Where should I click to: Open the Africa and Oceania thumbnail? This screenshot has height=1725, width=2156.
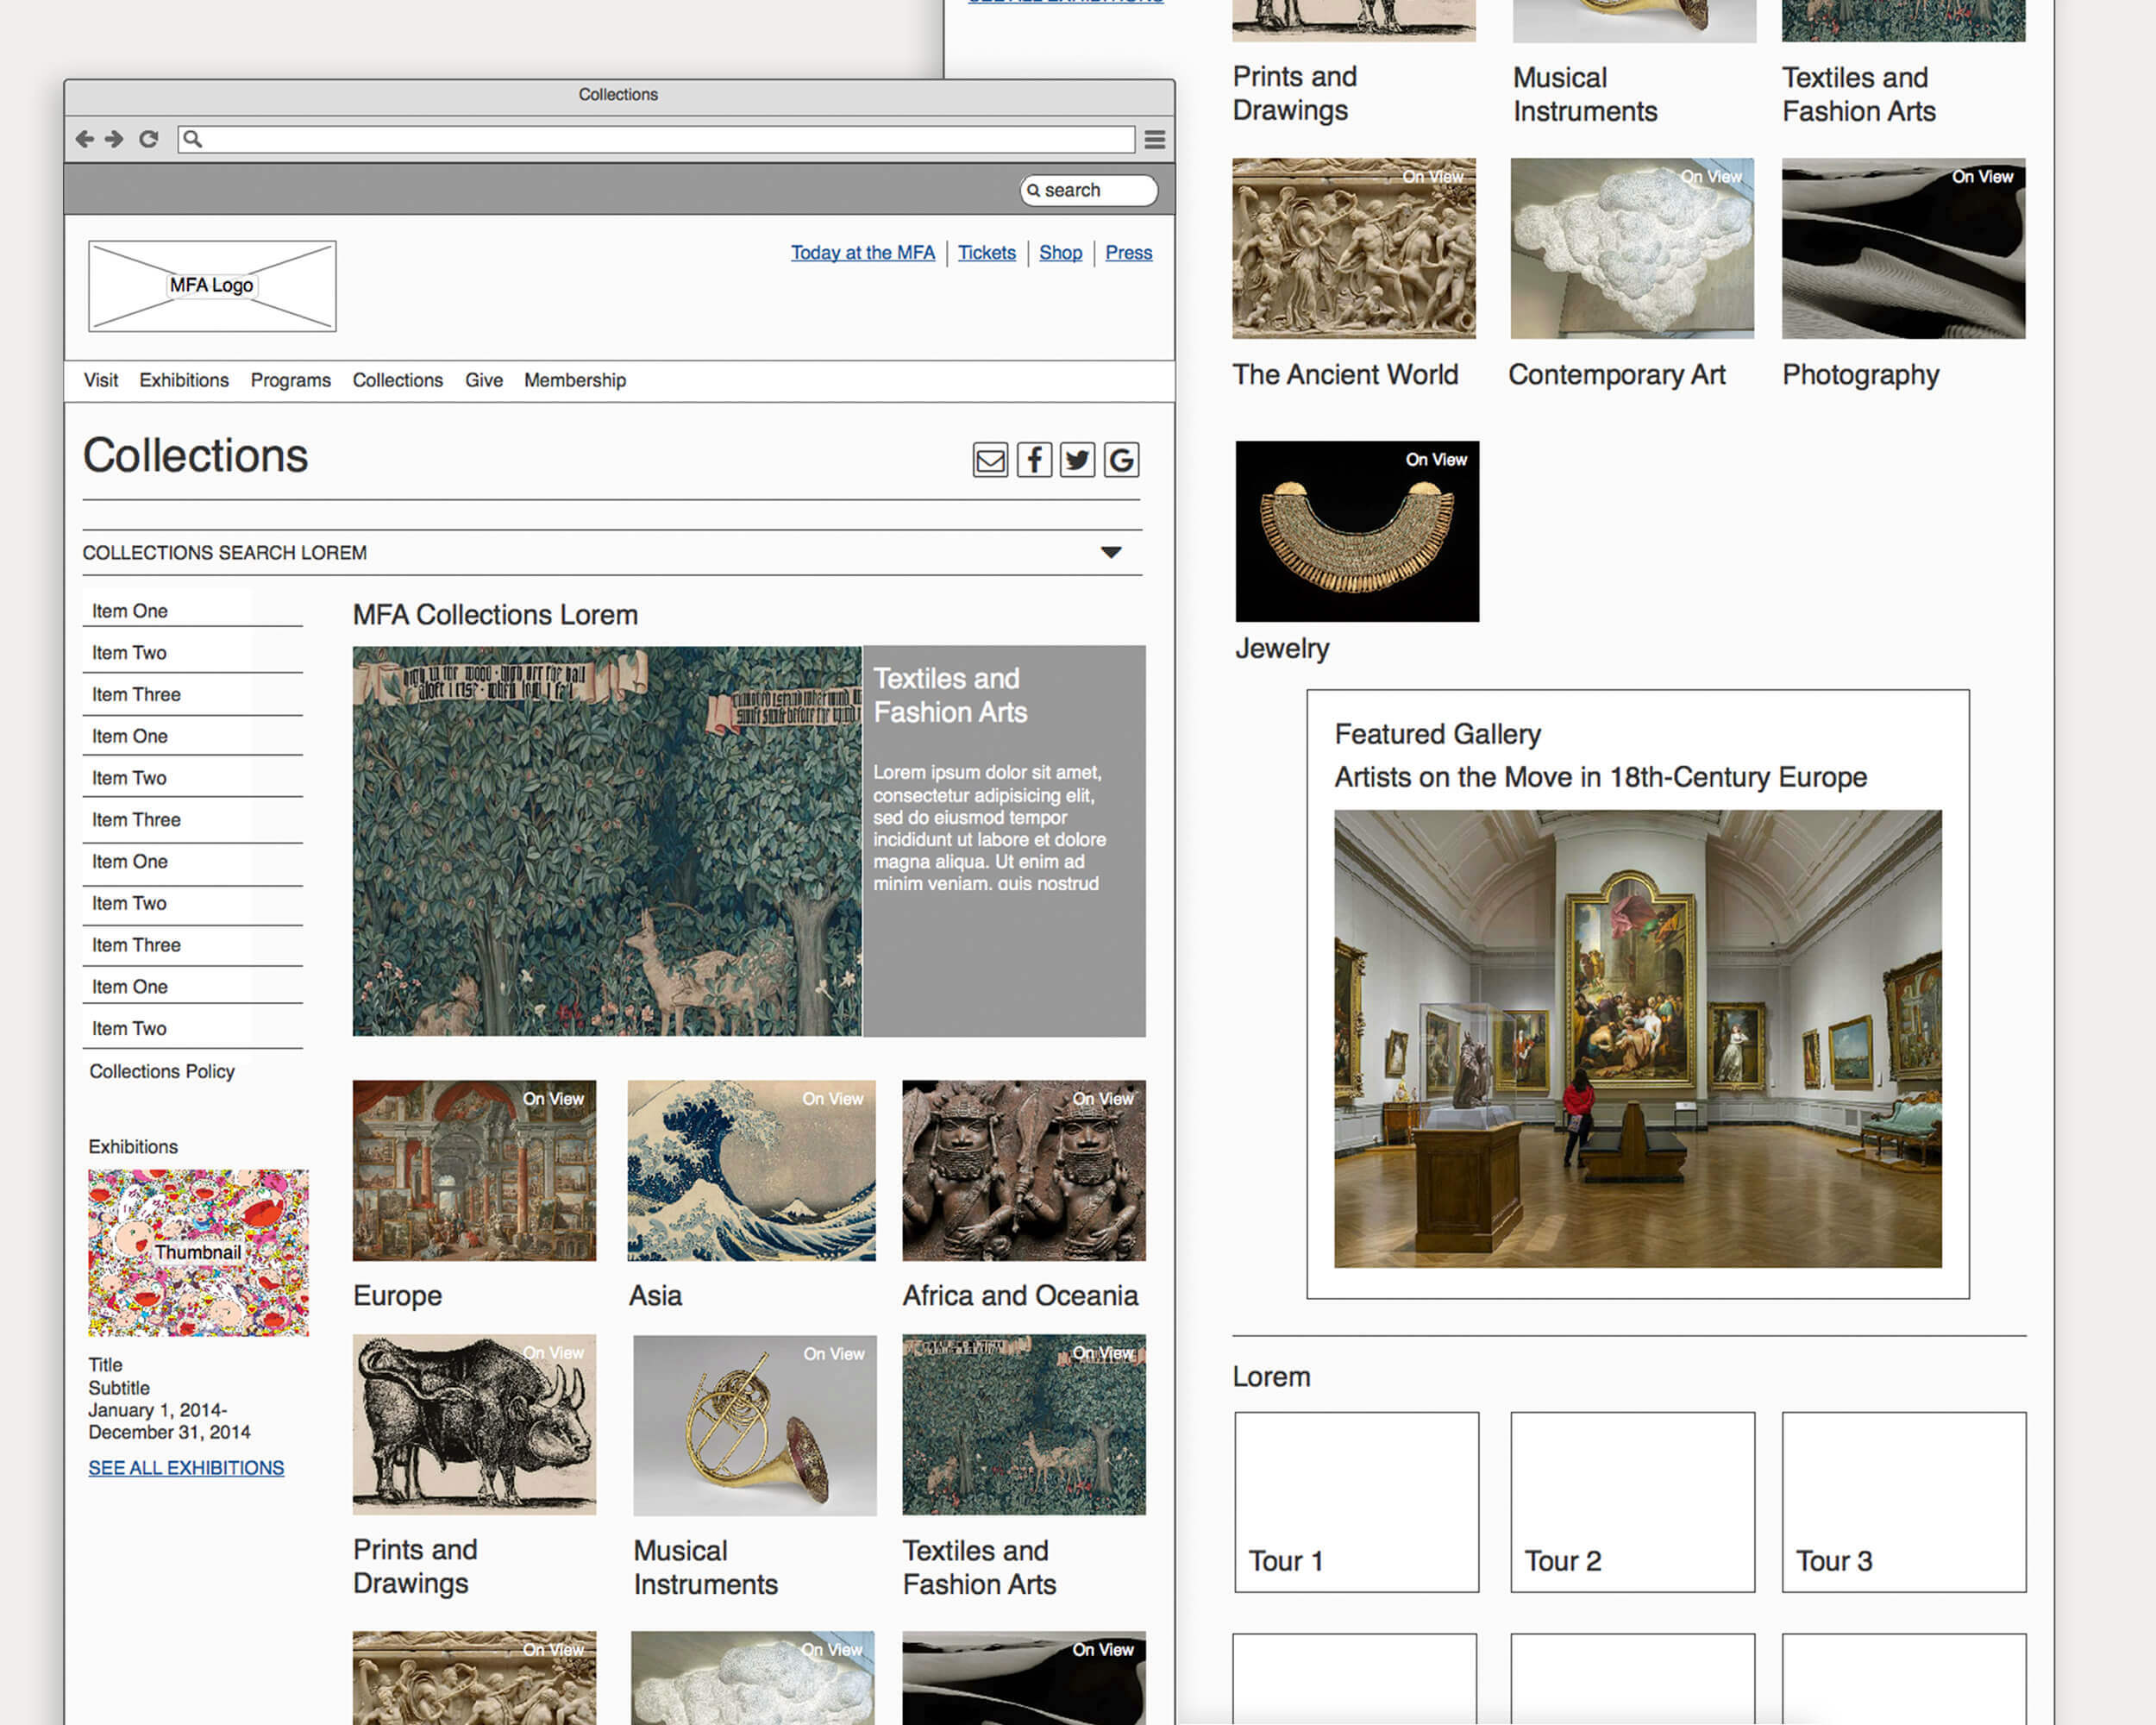coord(1024,1170)
